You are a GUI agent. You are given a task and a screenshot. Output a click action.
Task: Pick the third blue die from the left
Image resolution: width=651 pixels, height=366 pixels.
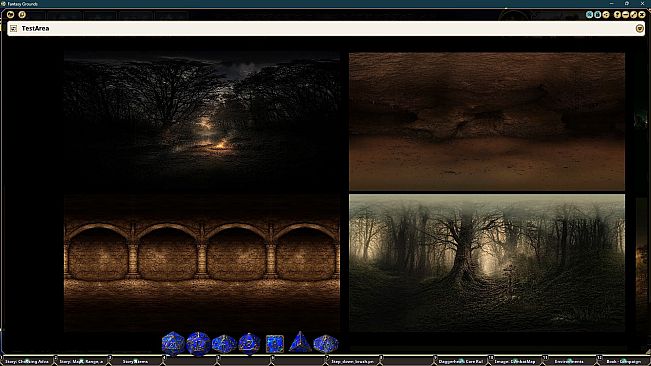pyautogui.click(x=224, y=344)
